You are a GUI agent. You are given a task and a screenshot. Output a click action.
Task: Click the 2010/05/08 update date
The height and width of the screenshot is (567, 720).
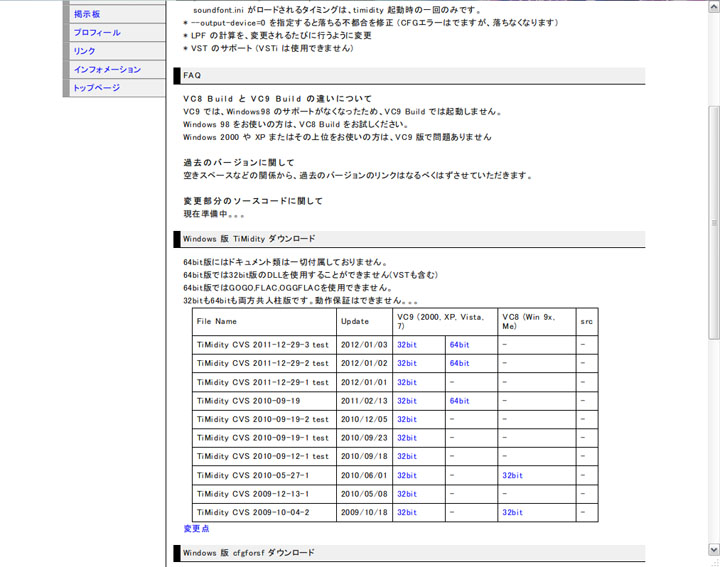coord(364,494)
